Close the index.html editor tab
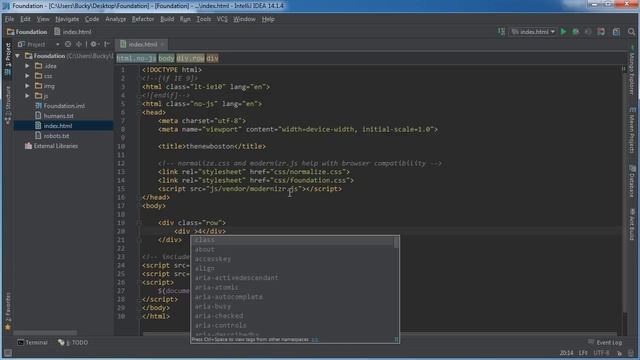Viewport: 640px width, 360px height. pyautogui.click(x=162, y=44)
